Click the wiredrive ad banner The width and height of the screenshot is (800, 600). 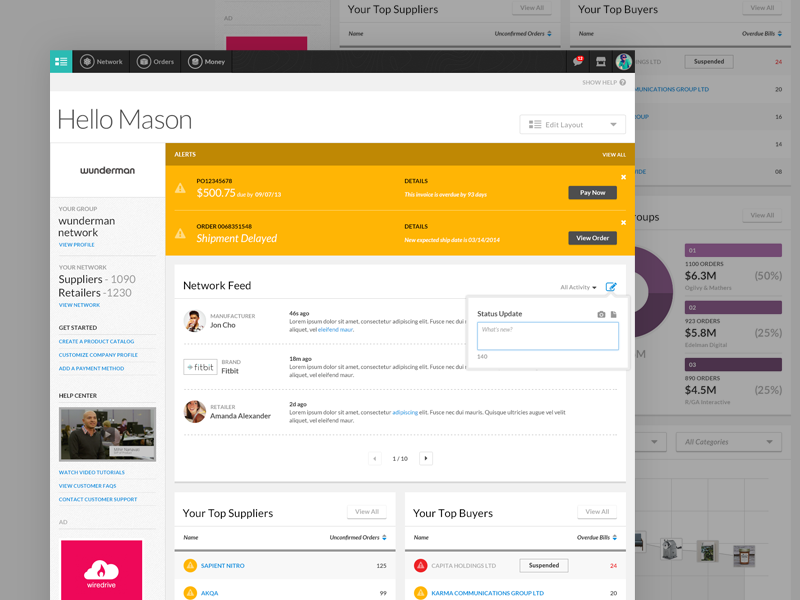tap(102, 570)
